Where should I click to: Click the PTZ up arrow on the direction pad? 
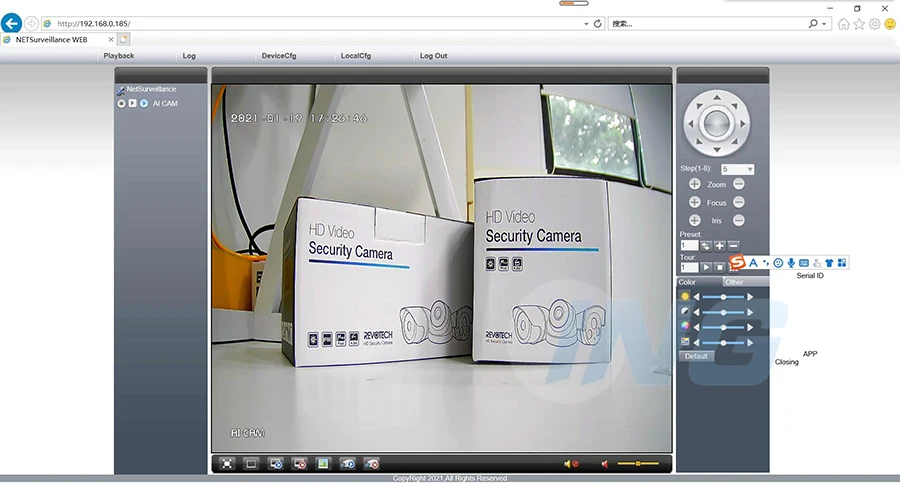717,98
